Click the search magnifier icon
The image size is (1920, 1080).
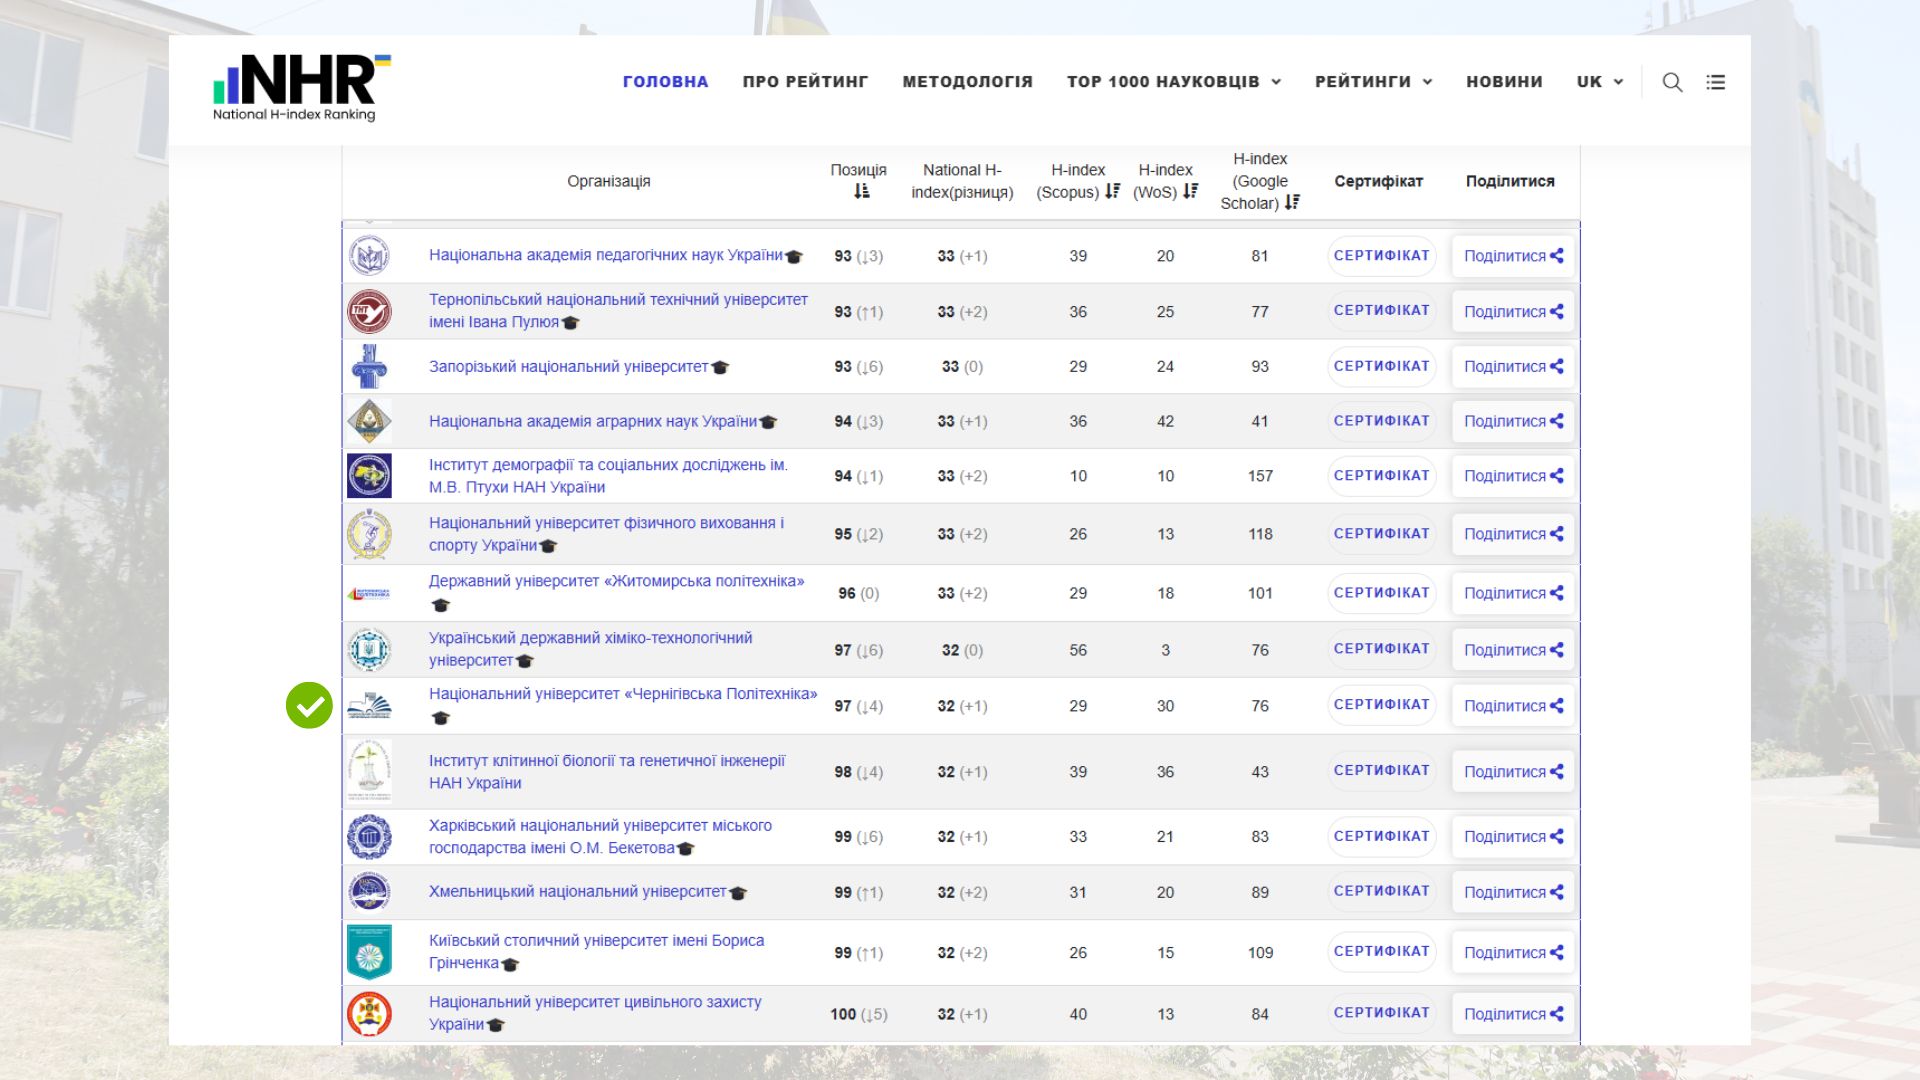click(x=1672, y=82)
